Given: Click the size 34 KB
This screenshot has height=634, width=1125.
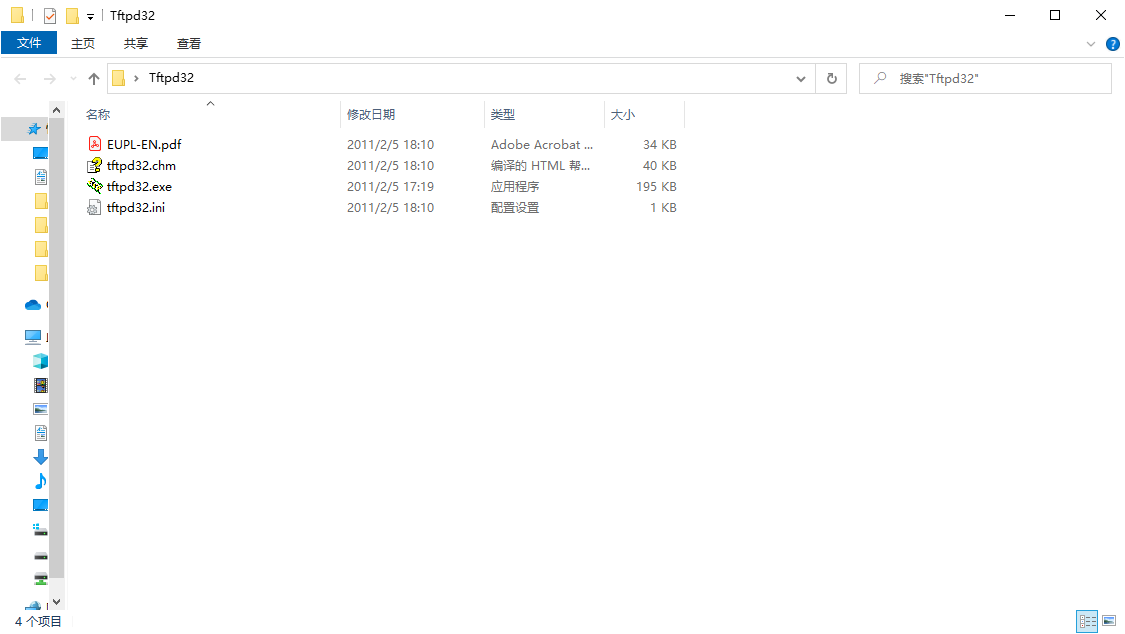Looking at the screenshot, I should pyautogui.click(x=659, y=145).
